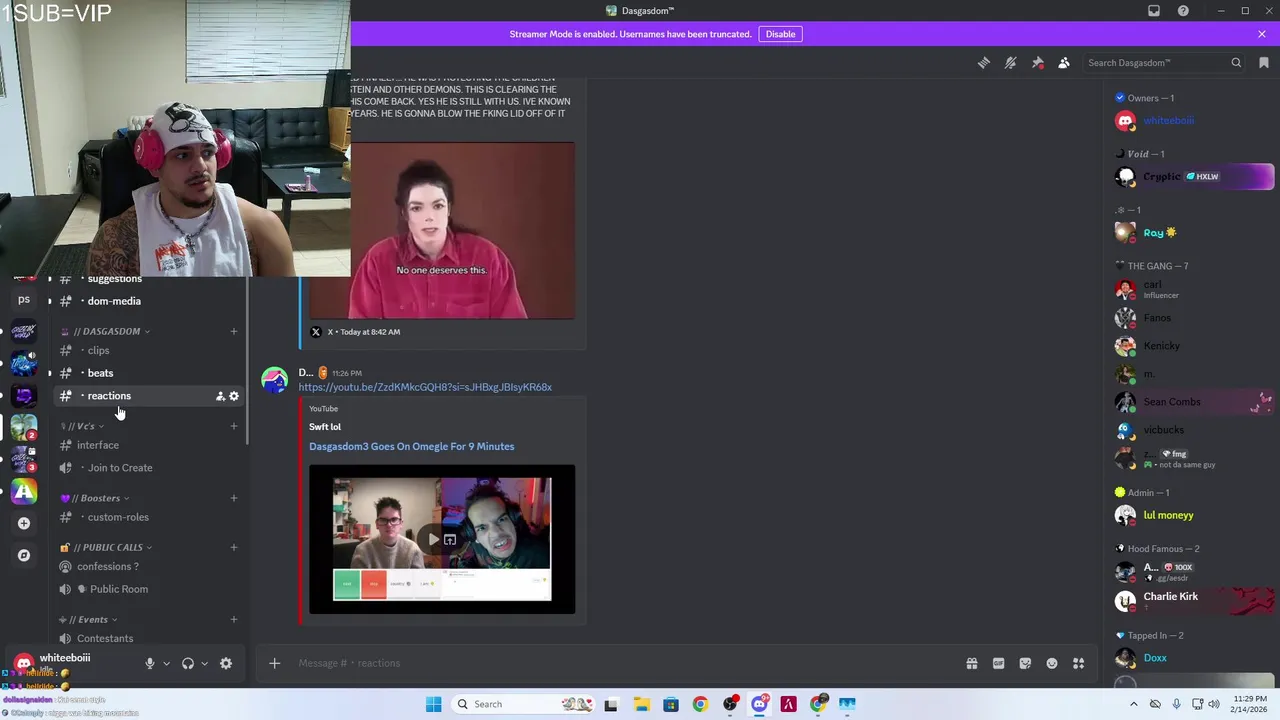1280x720 pixels.
Task: Open headphone output options arrow
Action: click(x=204, y=663)
